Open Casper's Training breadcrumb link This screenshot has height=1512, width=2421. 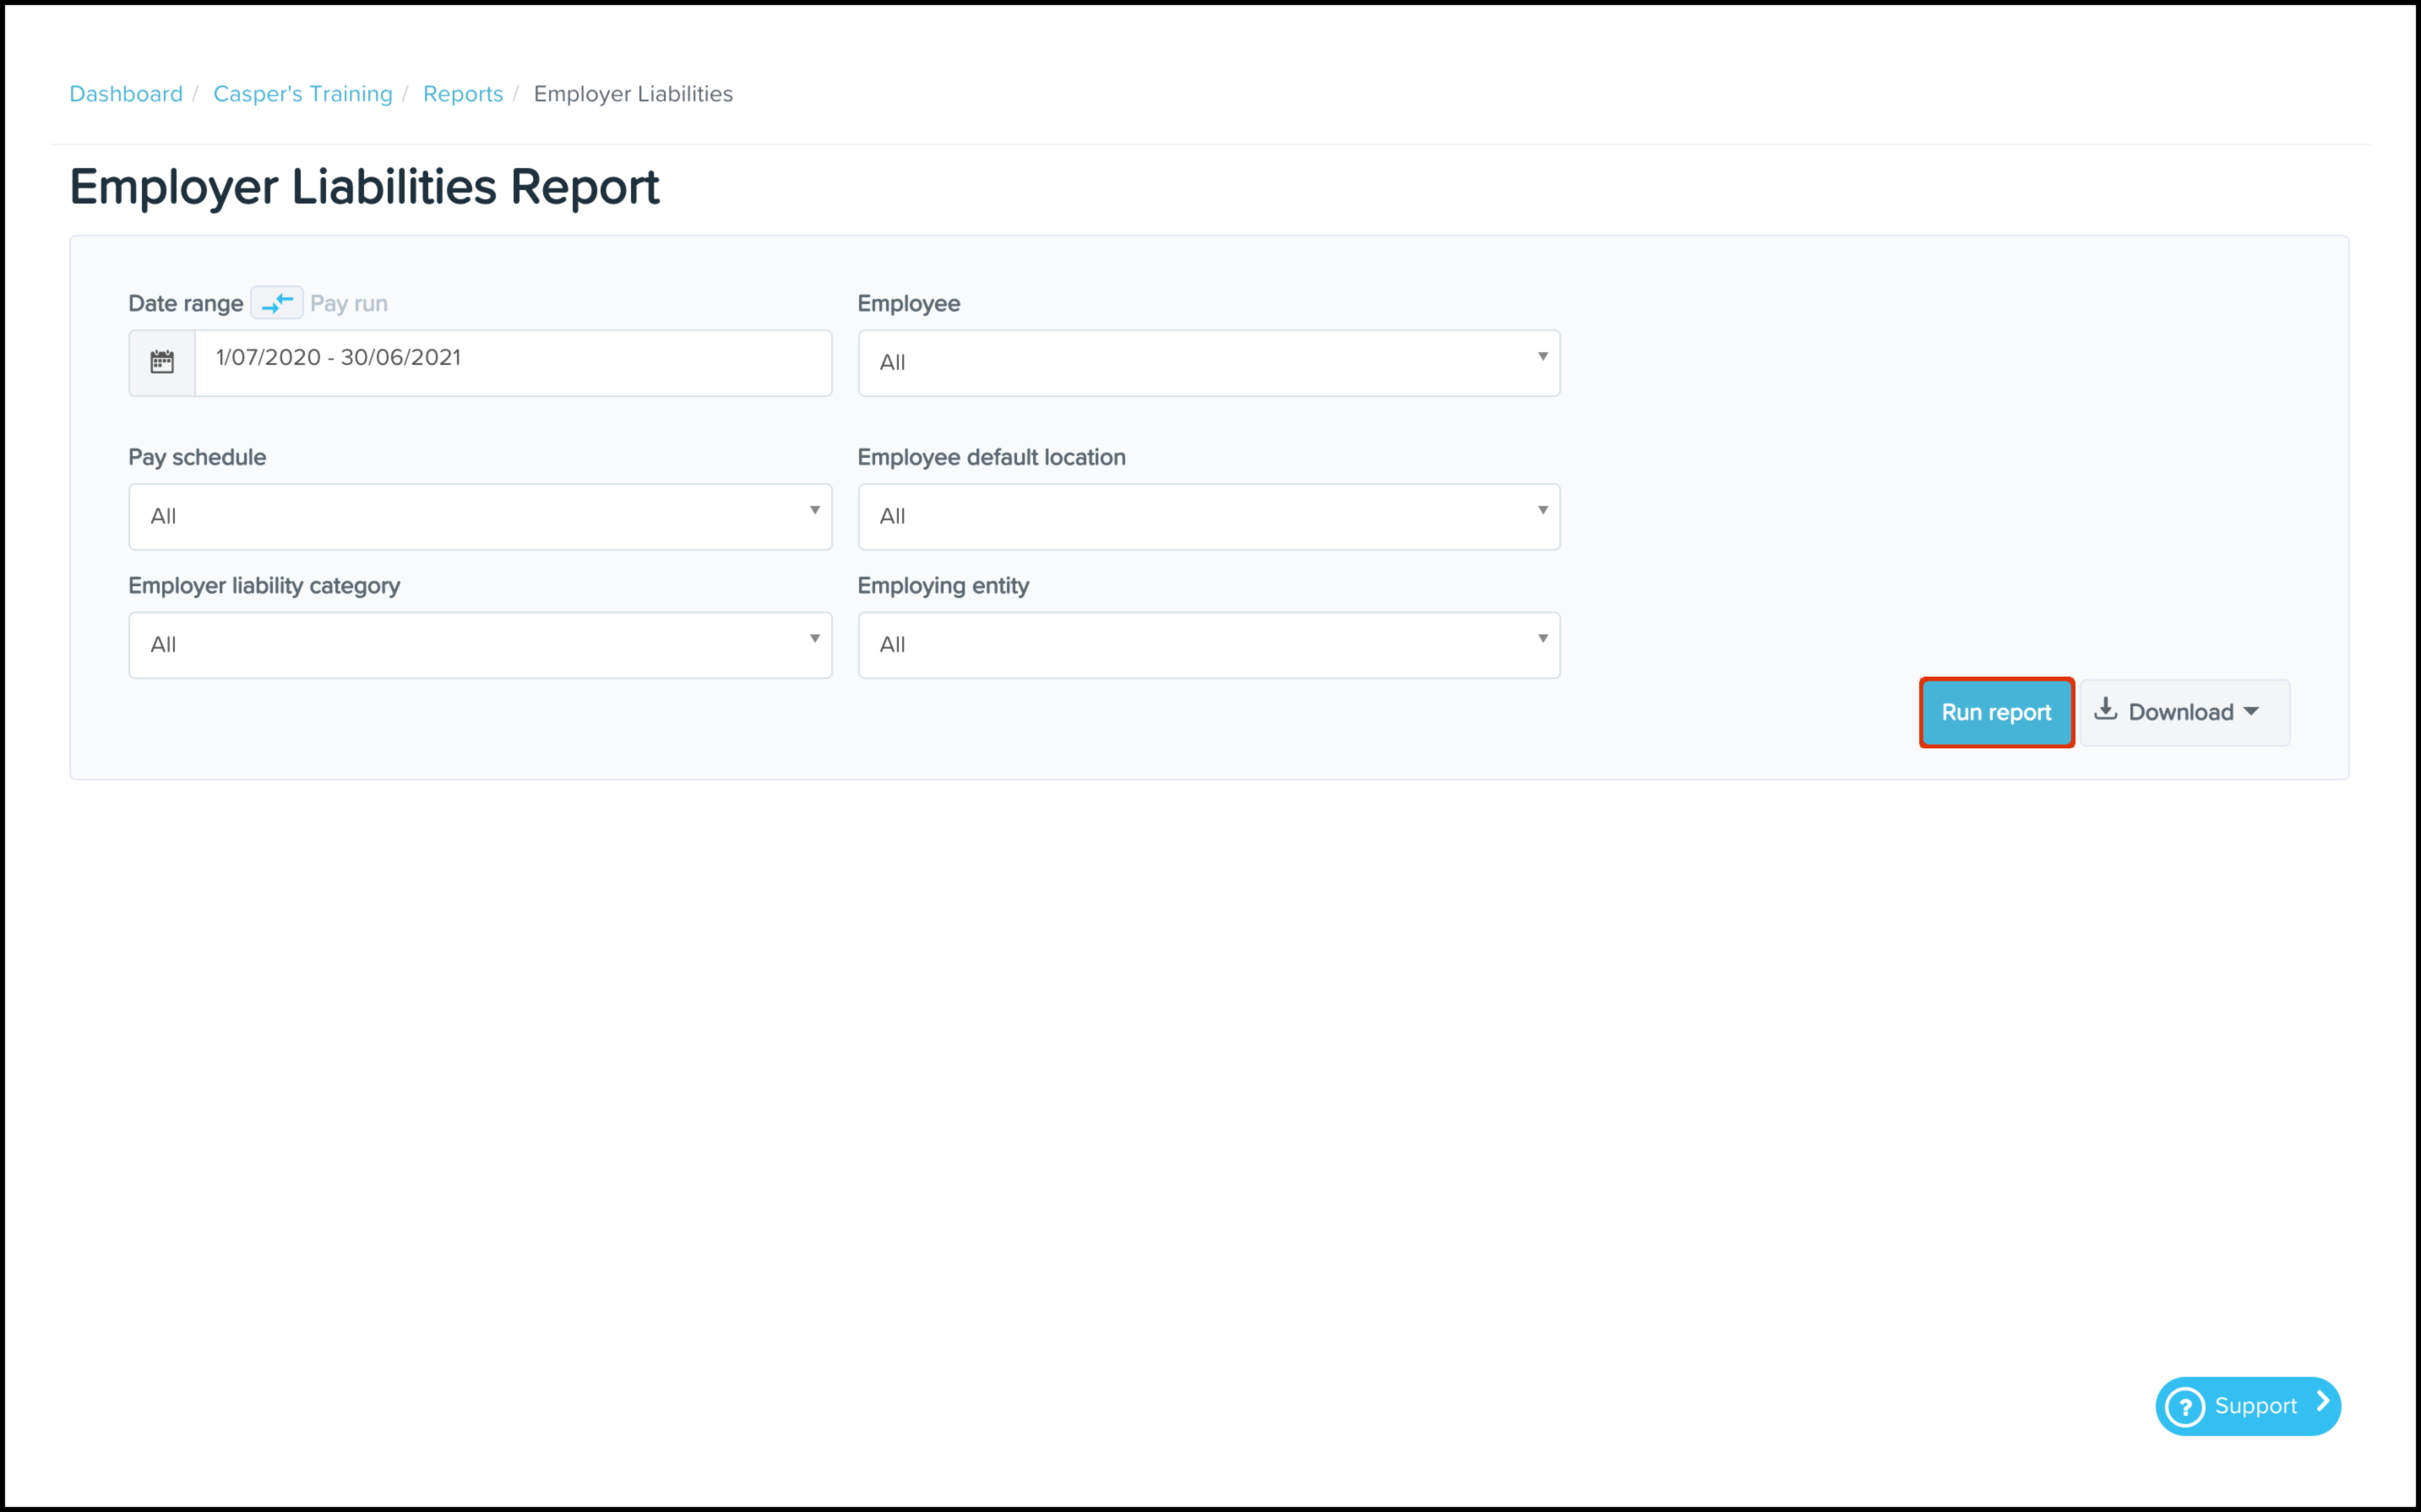303,94
